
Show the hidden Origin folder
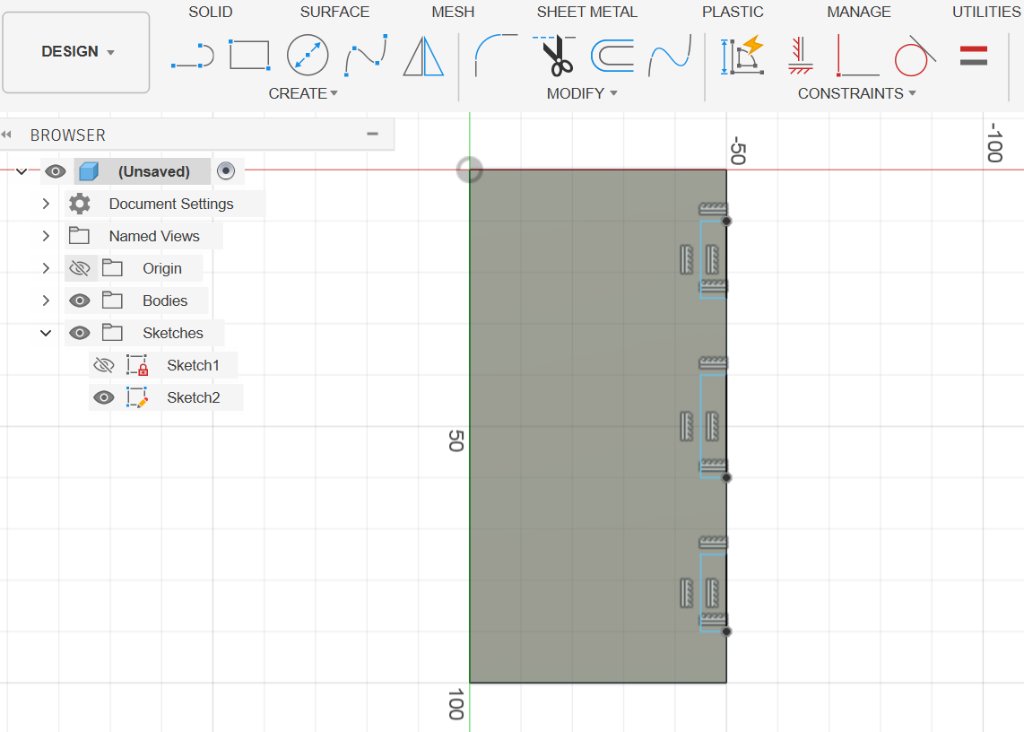pos(80,268)
